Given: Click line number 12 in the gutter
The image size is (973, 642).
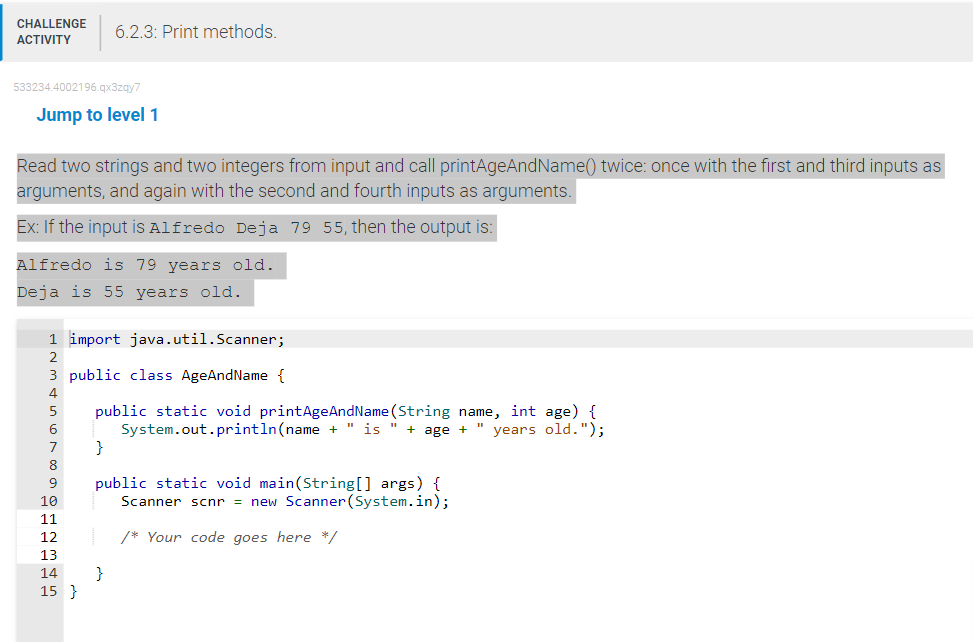Looking at the screenshot, I should click(x=52, y=537).
